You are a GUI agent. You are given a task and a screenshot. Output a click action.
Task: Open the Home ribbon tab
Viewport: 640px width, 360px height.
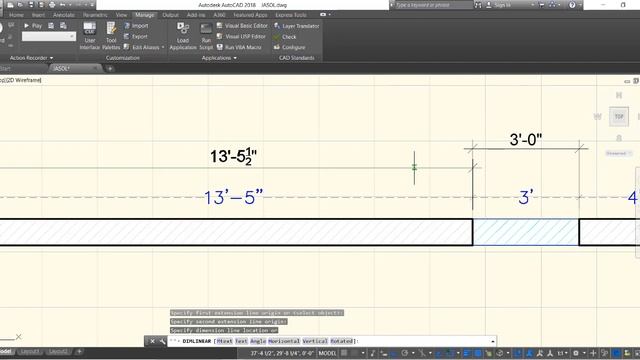click(16, 15)
